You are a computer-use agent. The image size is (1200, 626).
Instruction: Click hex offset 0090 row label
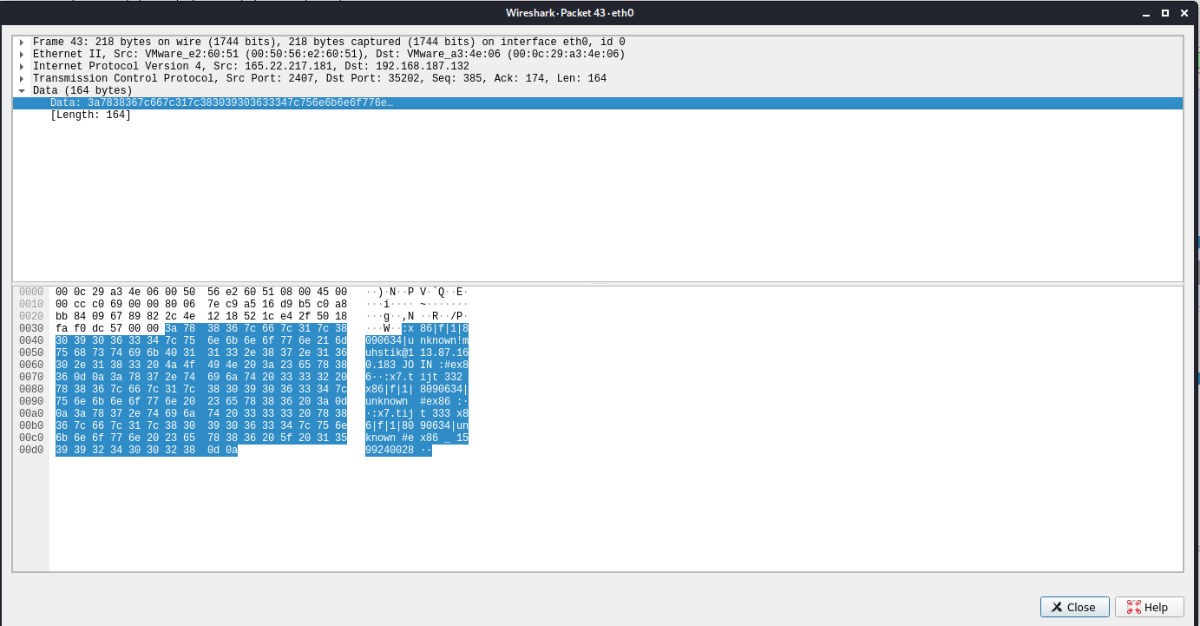tap(31, 401)
